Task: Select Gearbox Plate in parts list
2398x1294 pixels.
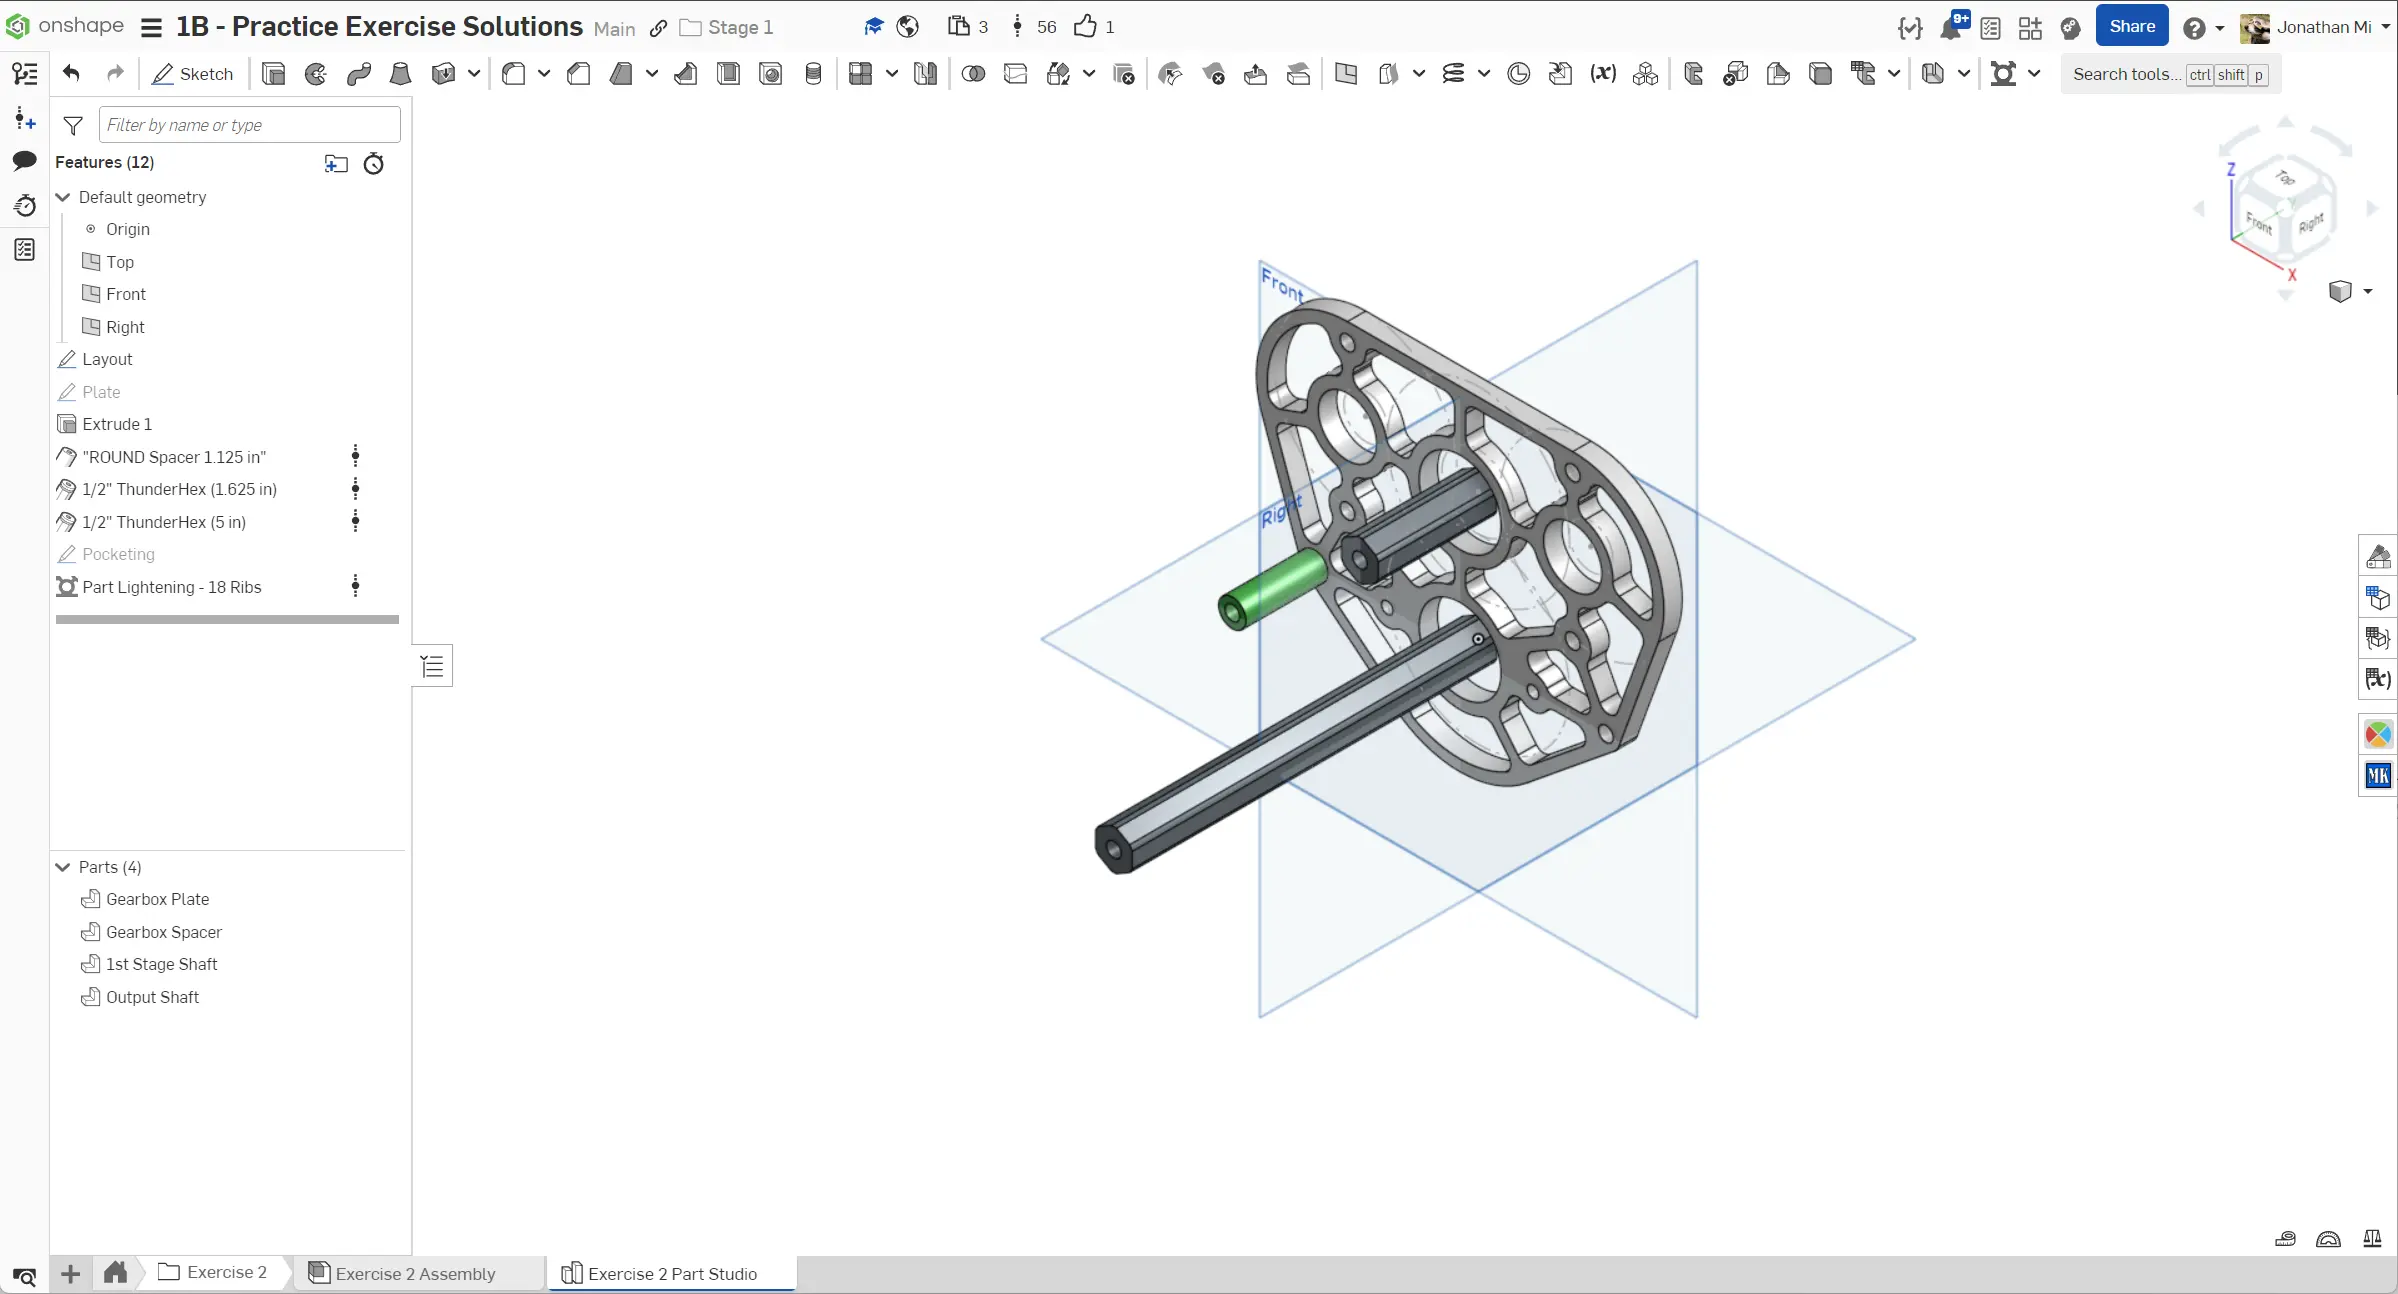Action: point(157,899)
